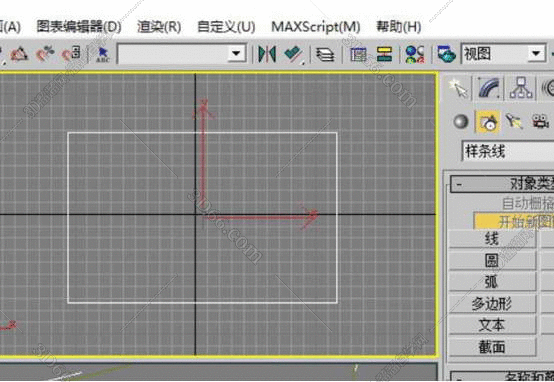Viewport: 554px width, 382px height.
Task: Select the Lights category icon
Action: [514, 121]
